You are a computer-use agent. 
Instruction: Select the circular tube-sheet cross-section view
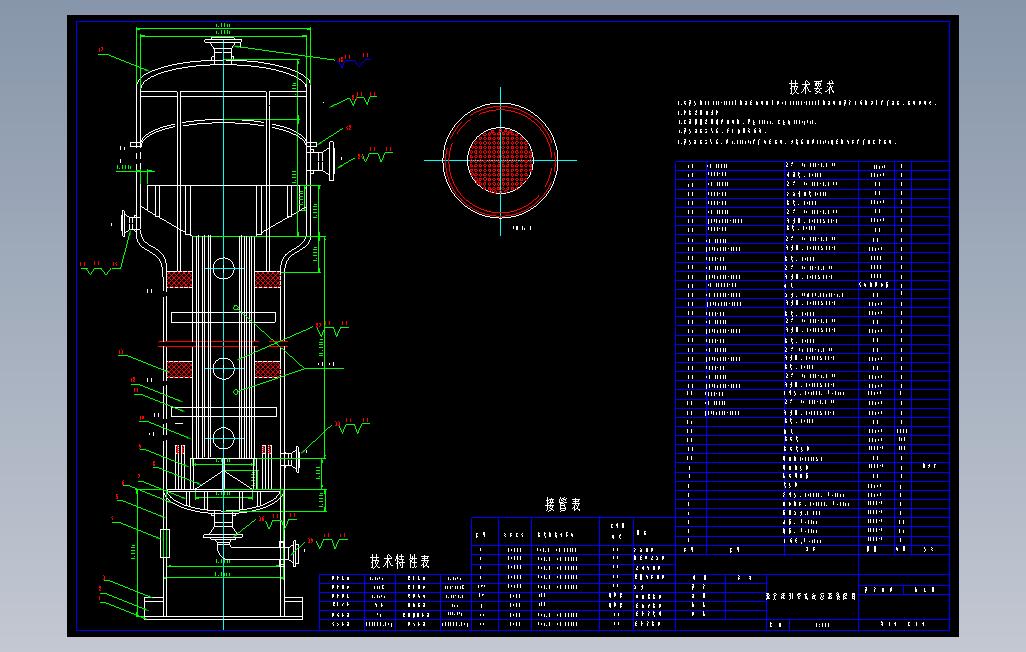[501, 160]
